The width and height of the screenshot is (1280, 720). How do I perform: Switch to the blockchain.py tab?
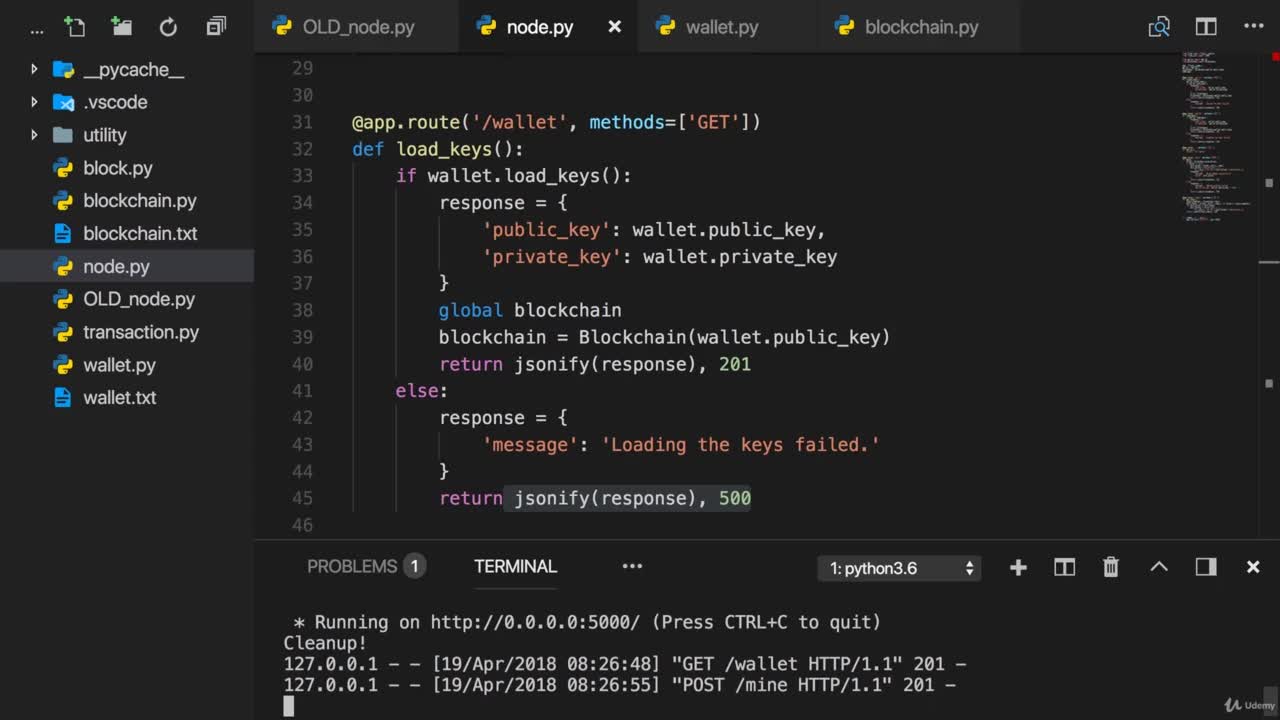point(921,27)
